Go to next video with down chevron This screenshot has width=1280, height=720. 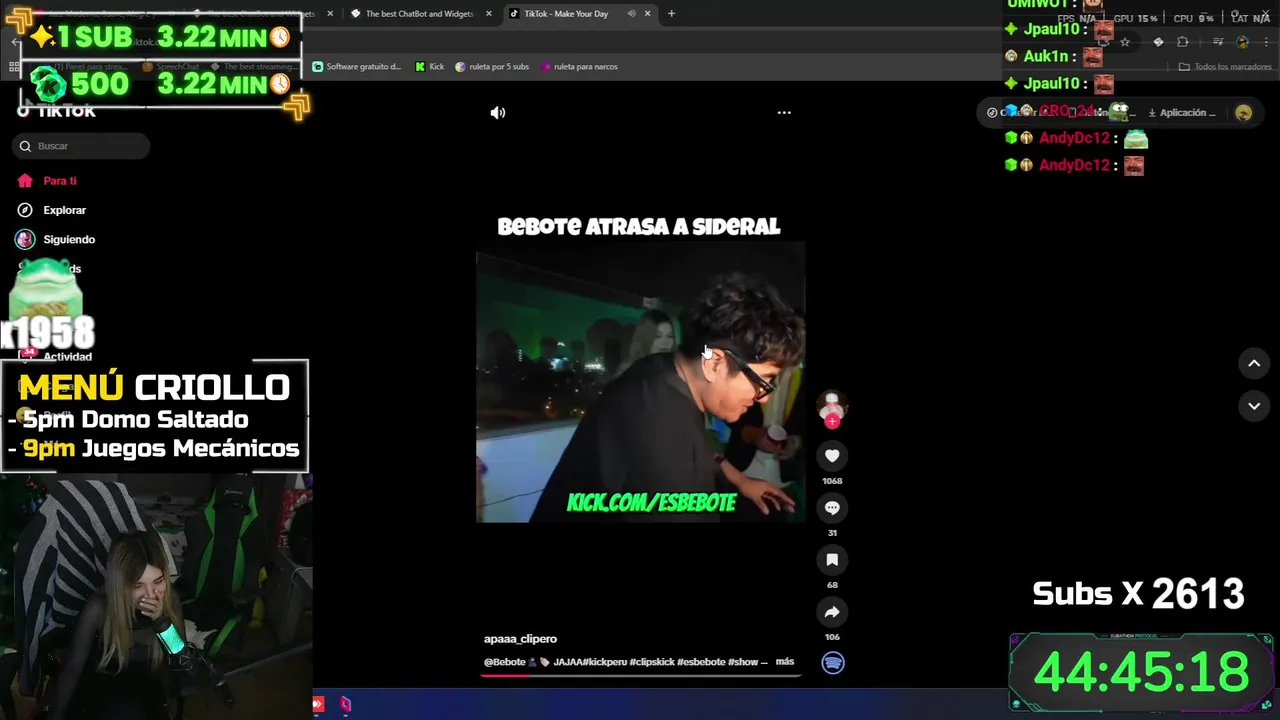1254,406
